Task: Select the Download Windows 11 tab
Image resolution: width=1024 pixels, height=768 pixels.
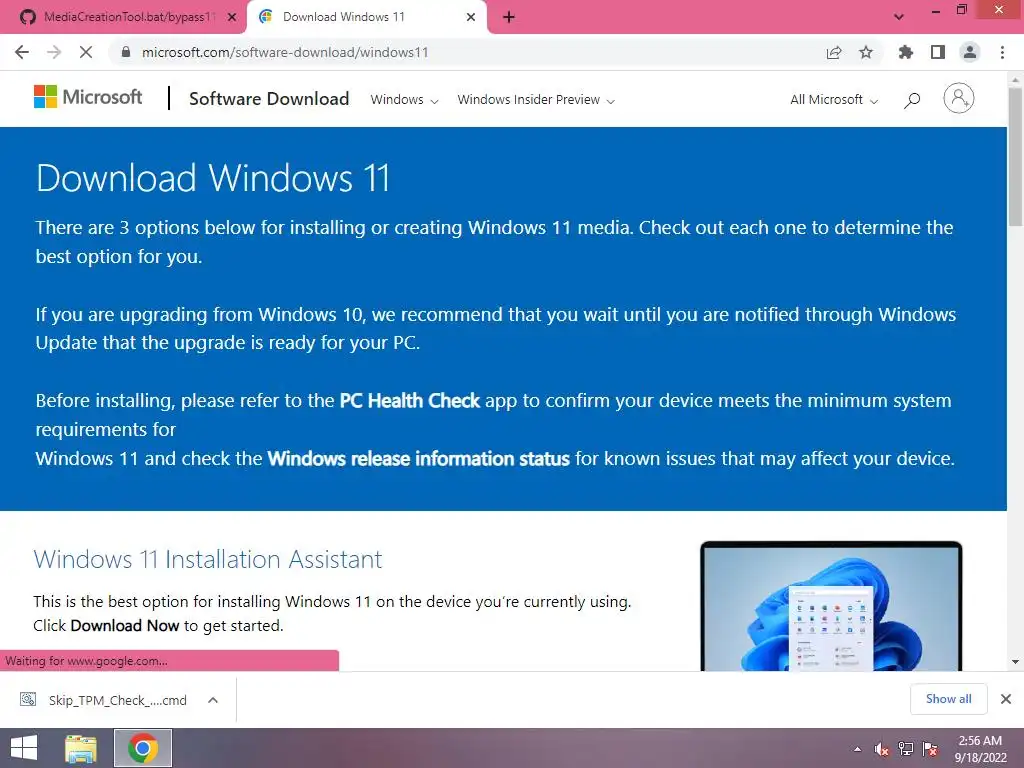Action: [366, 17]
